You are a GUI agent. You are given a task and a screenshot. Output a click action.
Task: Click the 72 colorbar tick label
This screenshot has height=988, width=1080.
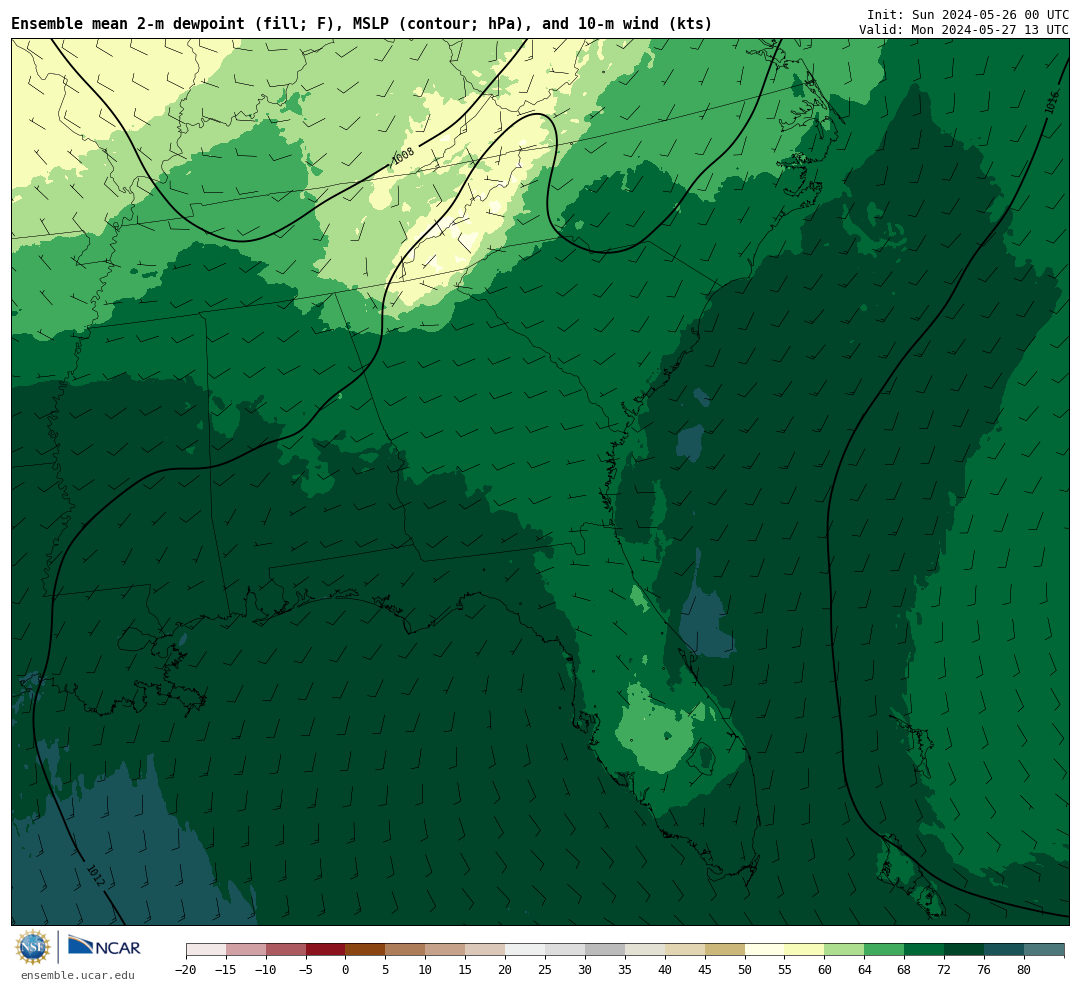945,969
